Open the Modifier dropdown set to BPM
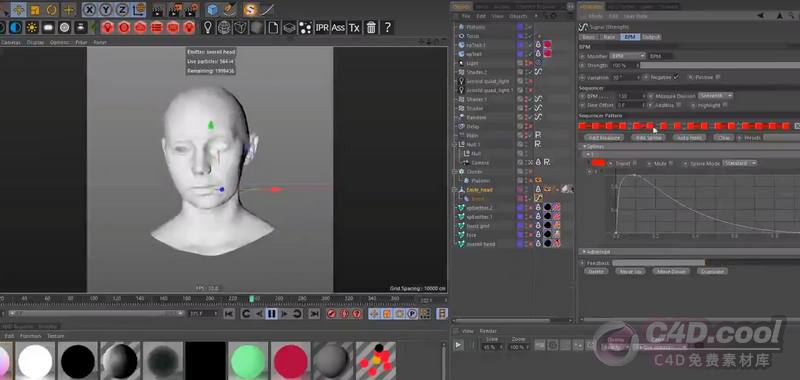800x380 pixels. click(628, 56)
